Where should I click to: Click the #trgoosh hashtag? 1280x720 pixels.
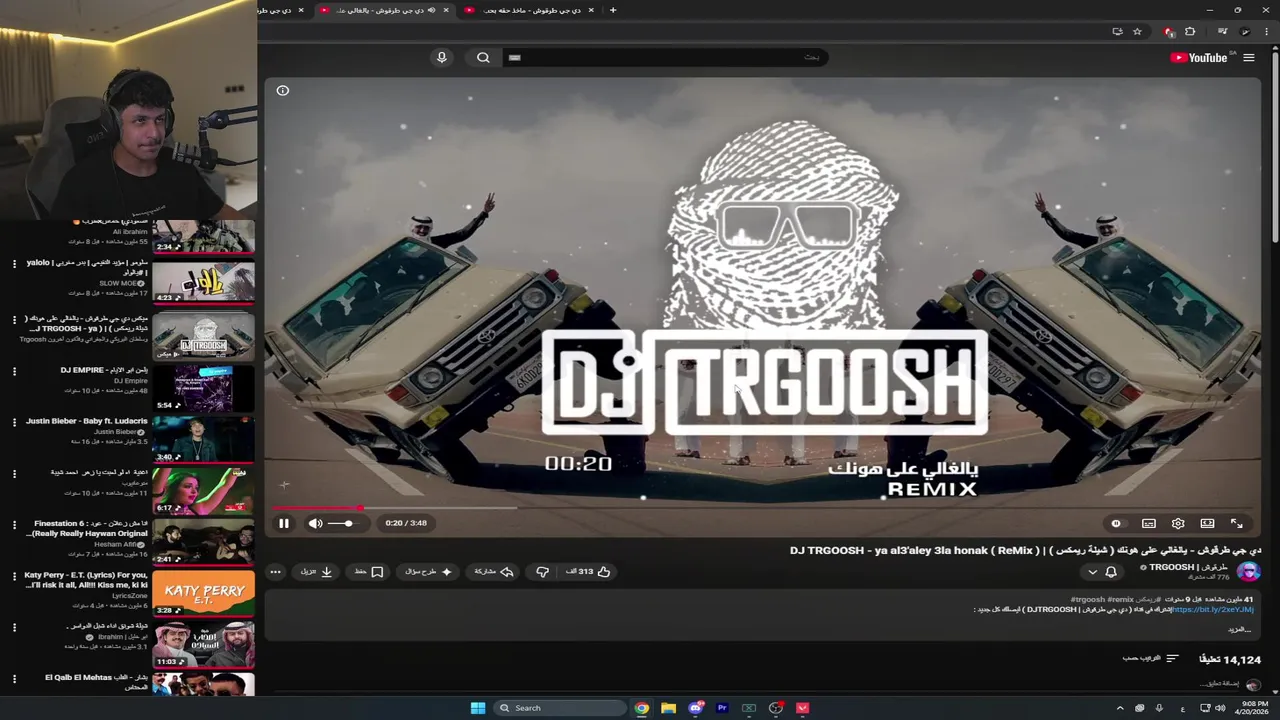click(x=1088, y=600)
